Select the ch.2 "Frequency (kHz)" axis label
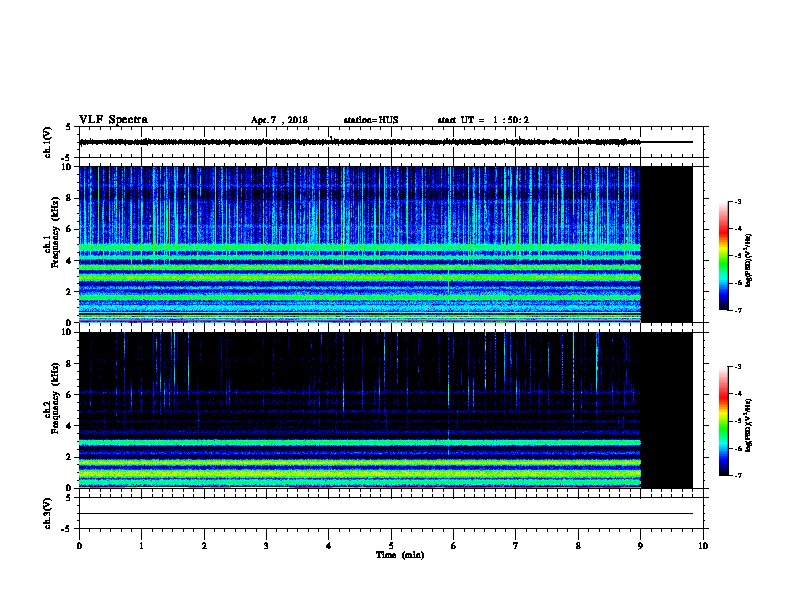This screenshot has height=612, width=792. coord(55,398)
